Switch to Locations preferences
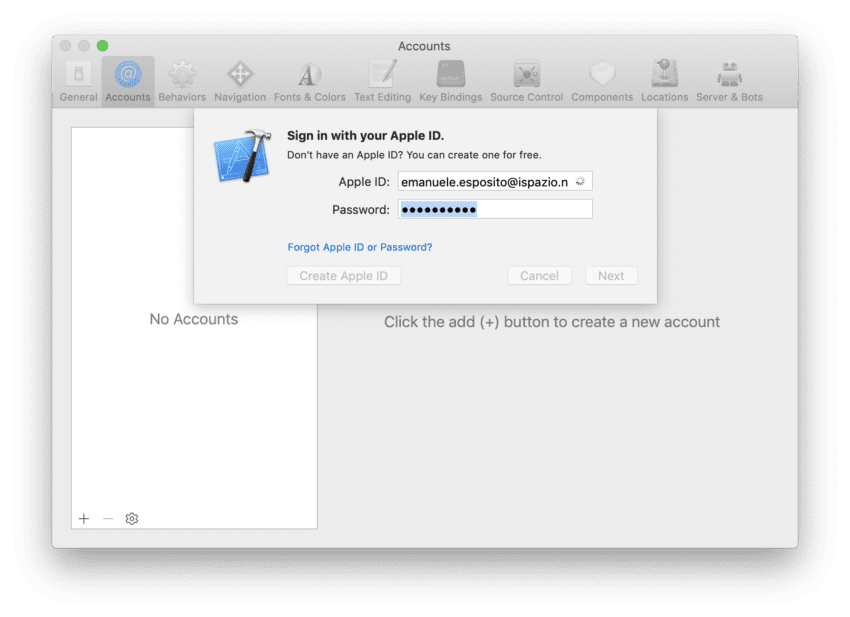The height and width of the screenshot is (617, 850). (x=665, y=81)
